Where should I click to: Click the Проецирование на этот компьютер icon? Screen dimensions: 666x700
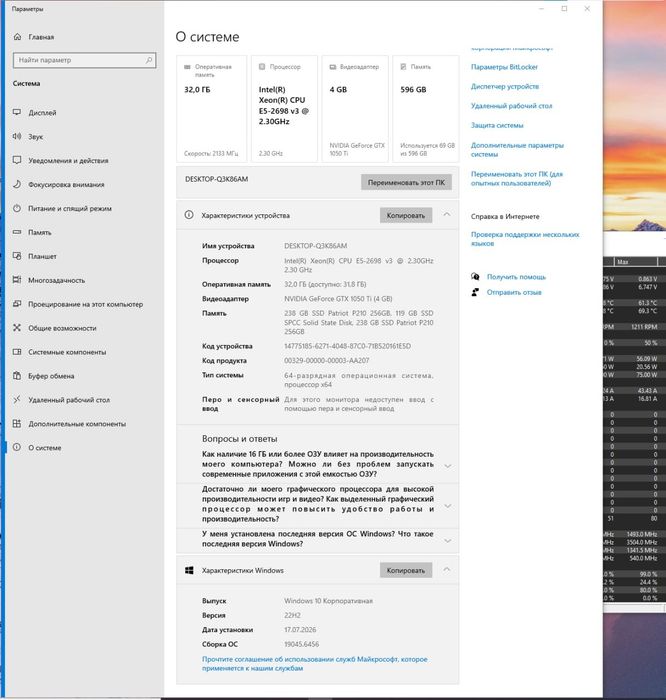coord(17,304)
